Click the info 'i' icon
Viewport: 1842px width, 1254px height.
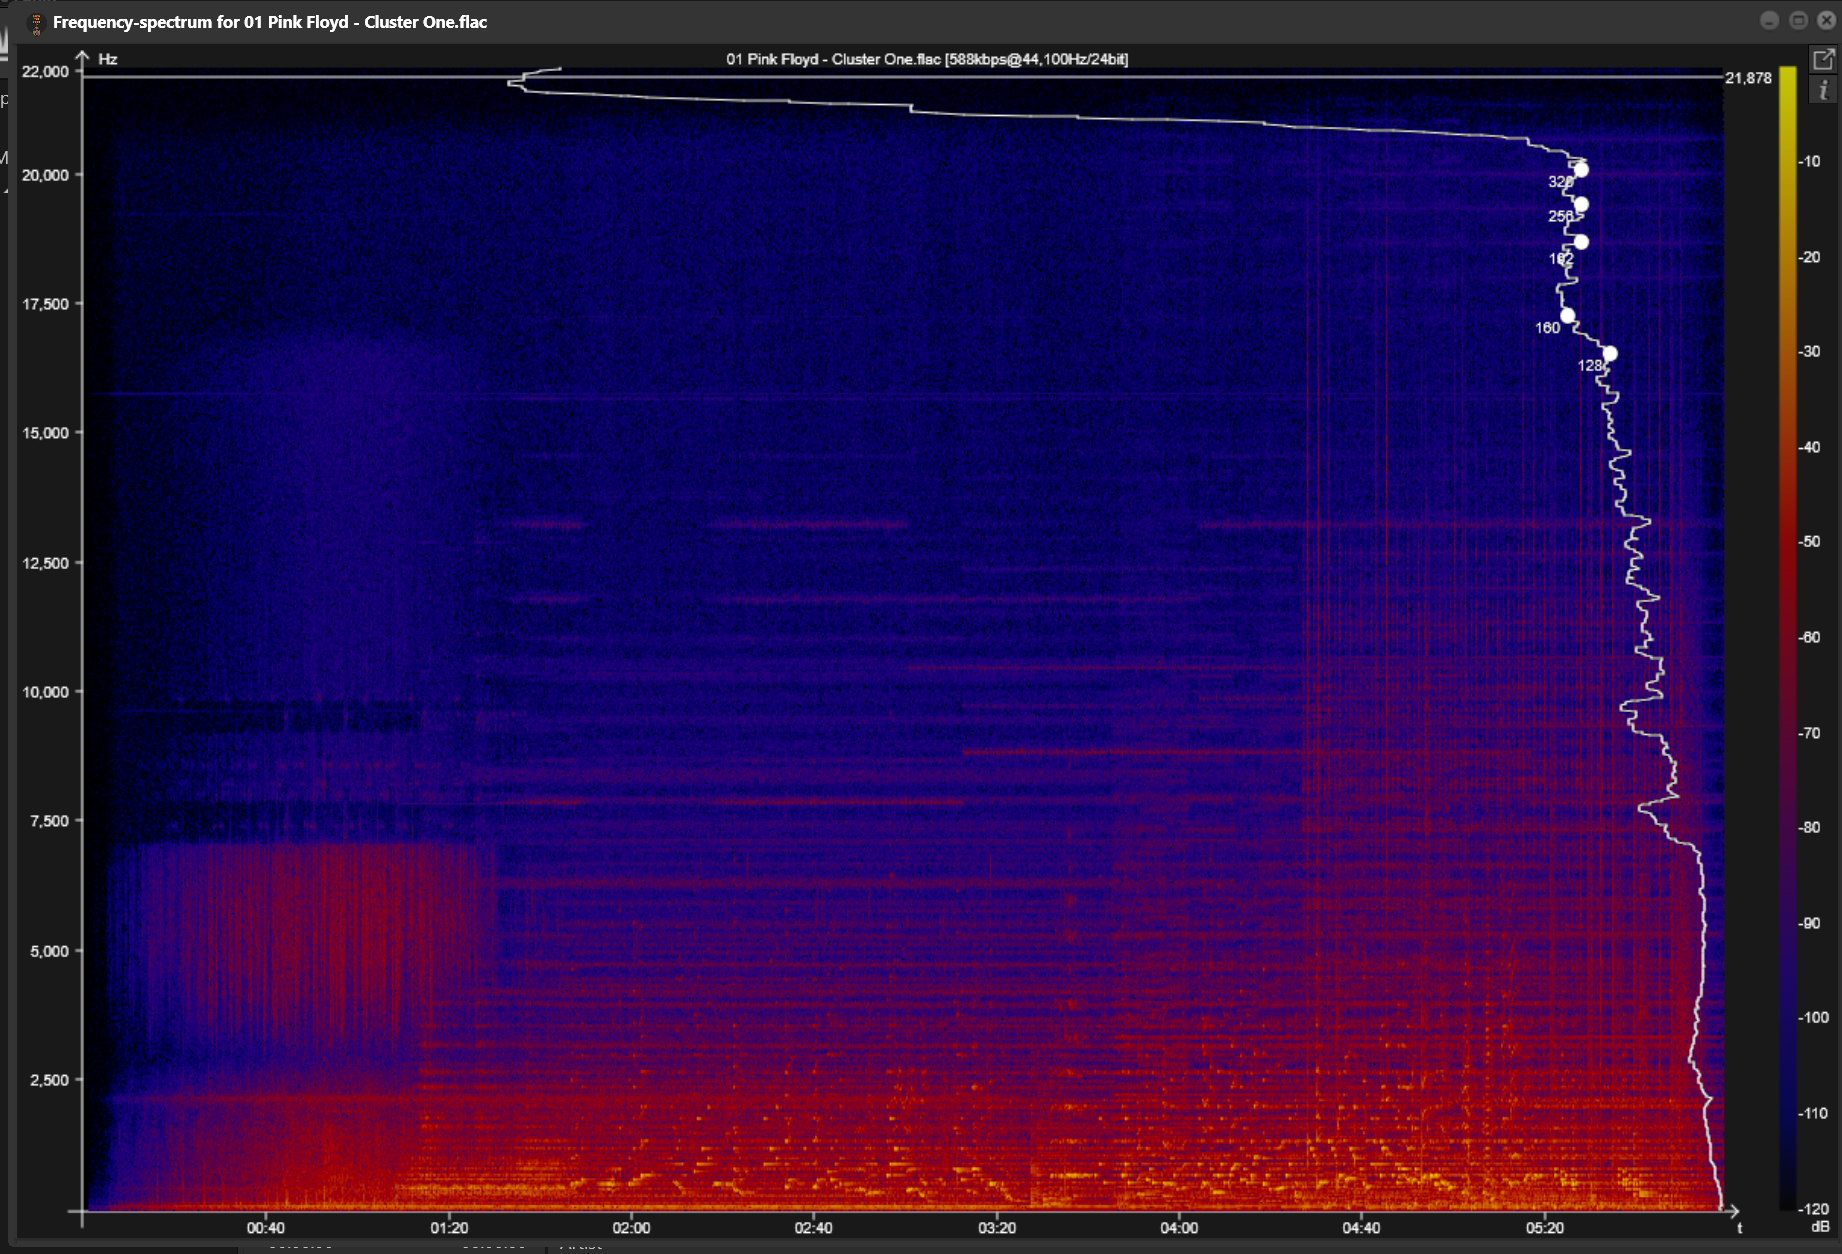[x=1823, y=90]
